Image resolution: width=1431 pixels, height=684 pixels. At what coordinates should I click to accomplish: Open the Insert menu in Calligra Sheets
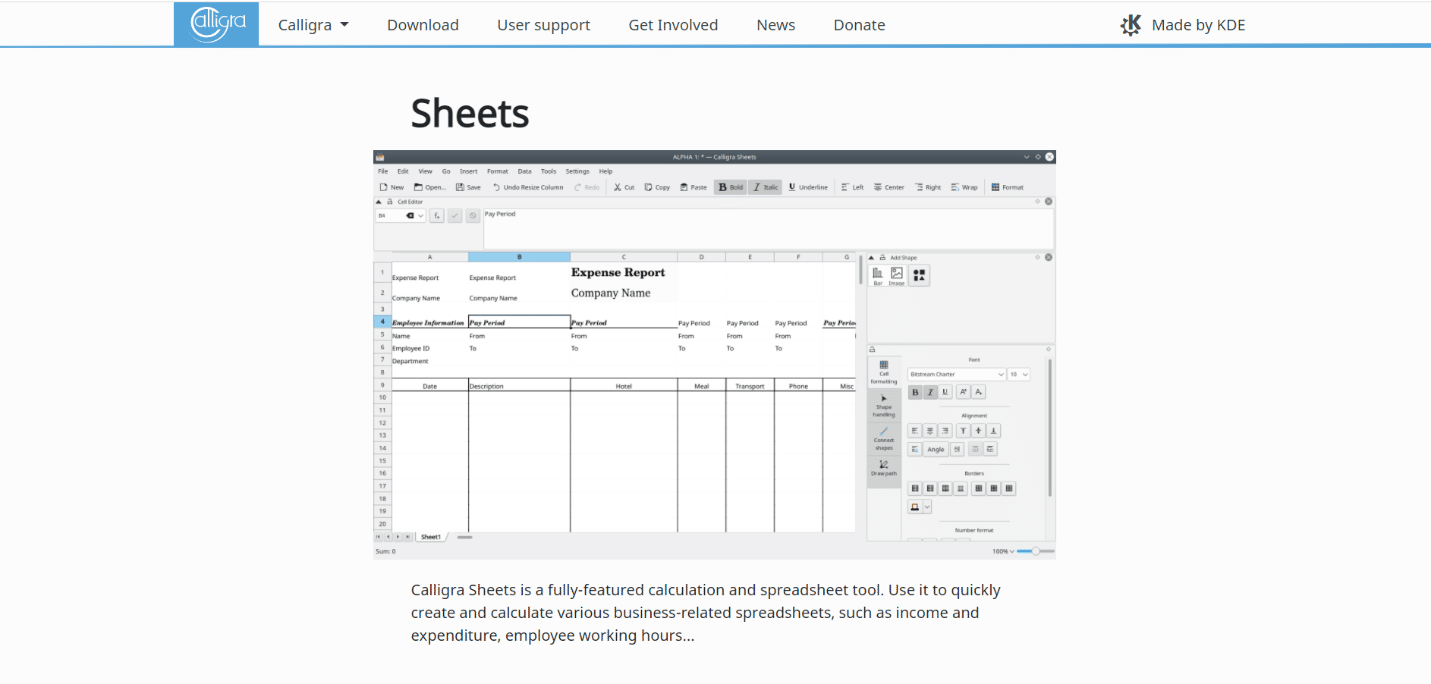tap(468, 171)
